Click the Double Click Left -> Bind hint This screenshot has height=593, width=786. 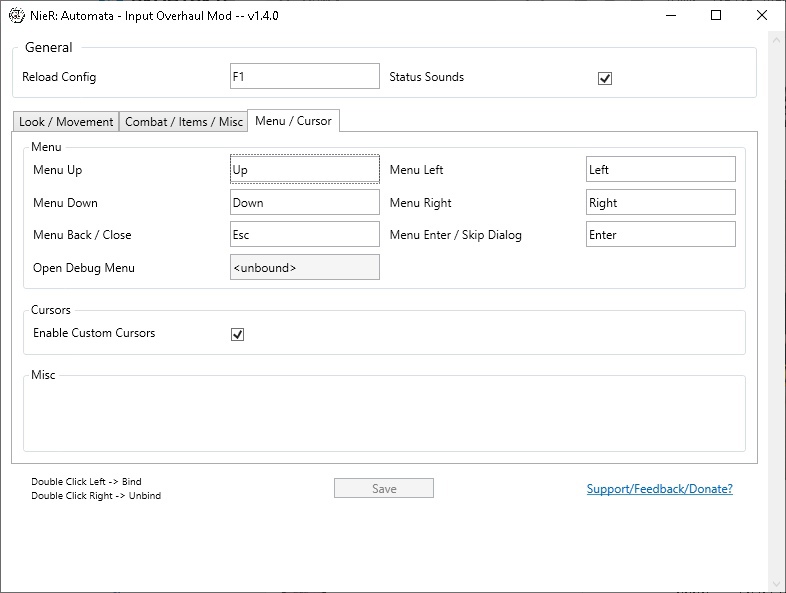[86, 481]
